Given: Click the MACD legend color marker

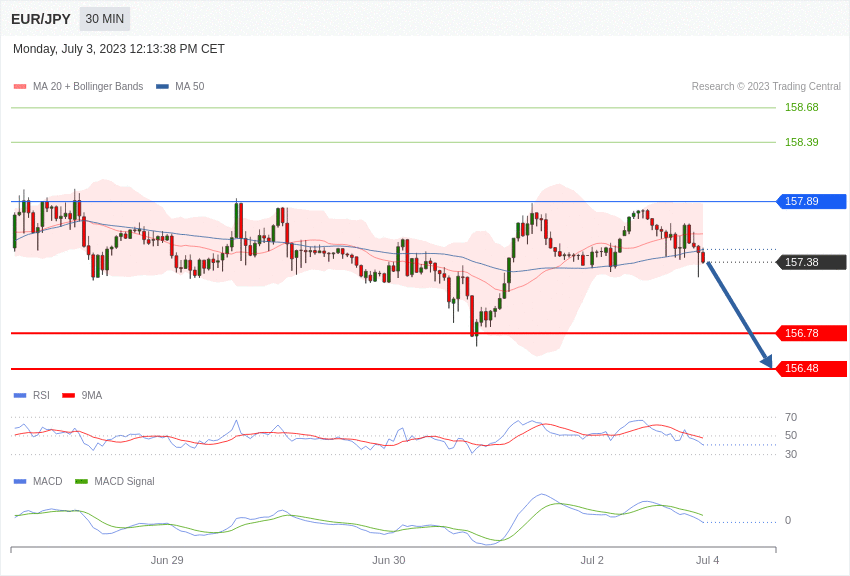Looking at the screenshot, I should (x=20, y=482).
